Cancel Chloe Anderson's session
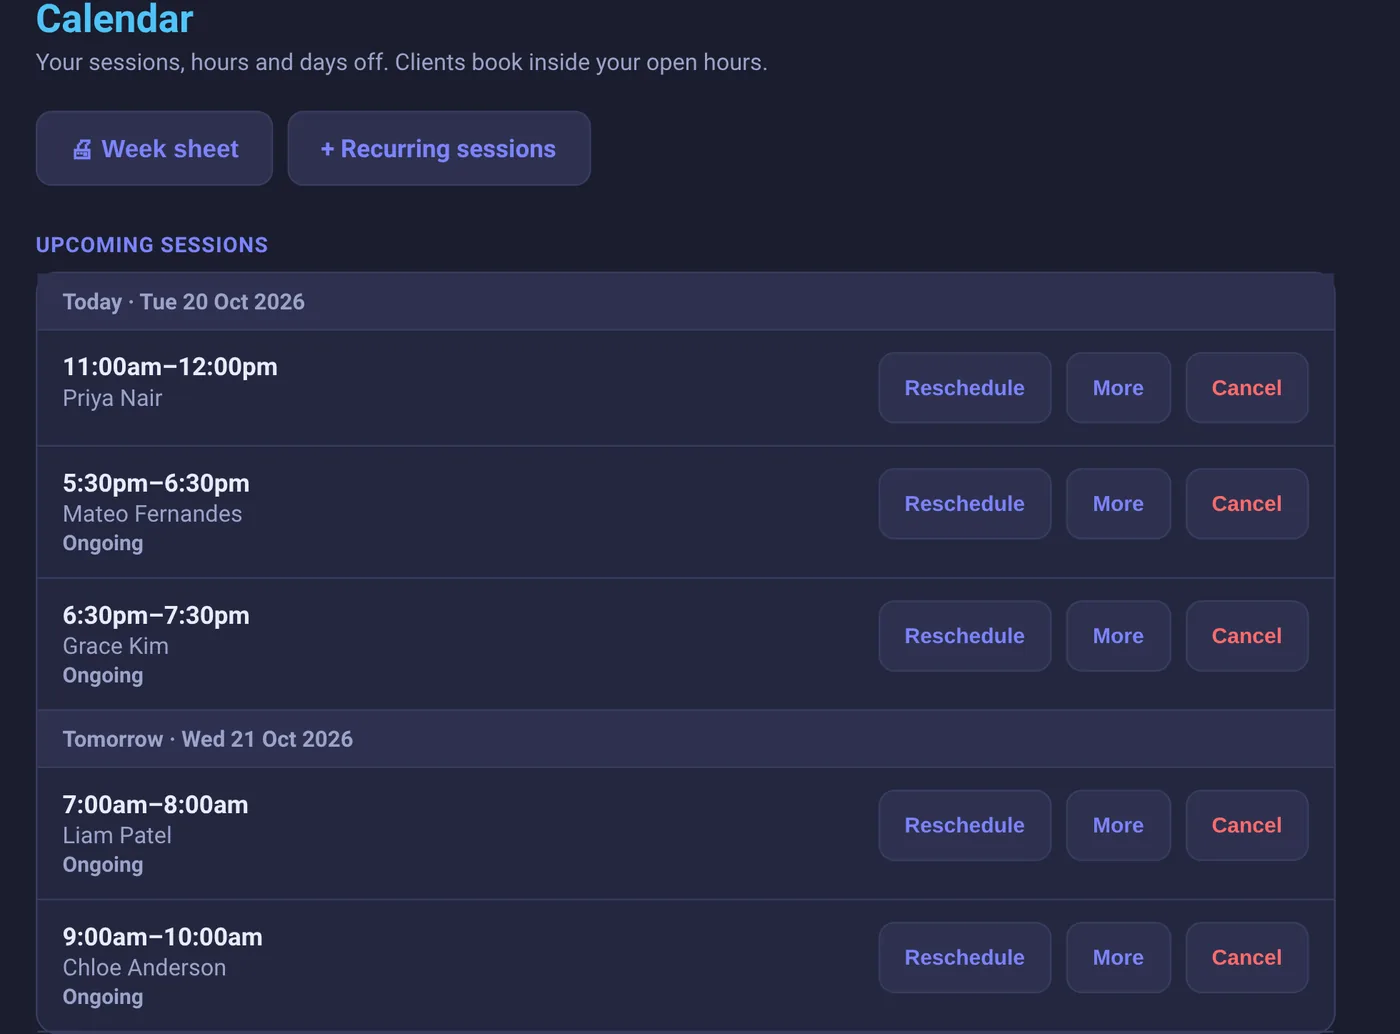The width and height of the screenshot is (1400, 1034). pos(1246,958)
